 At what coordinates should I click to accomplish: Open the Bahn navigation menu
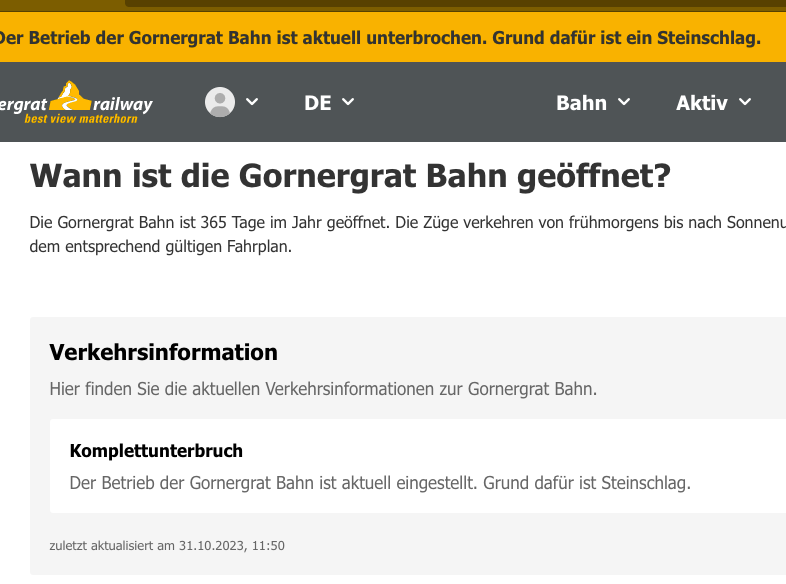(593, 103)
